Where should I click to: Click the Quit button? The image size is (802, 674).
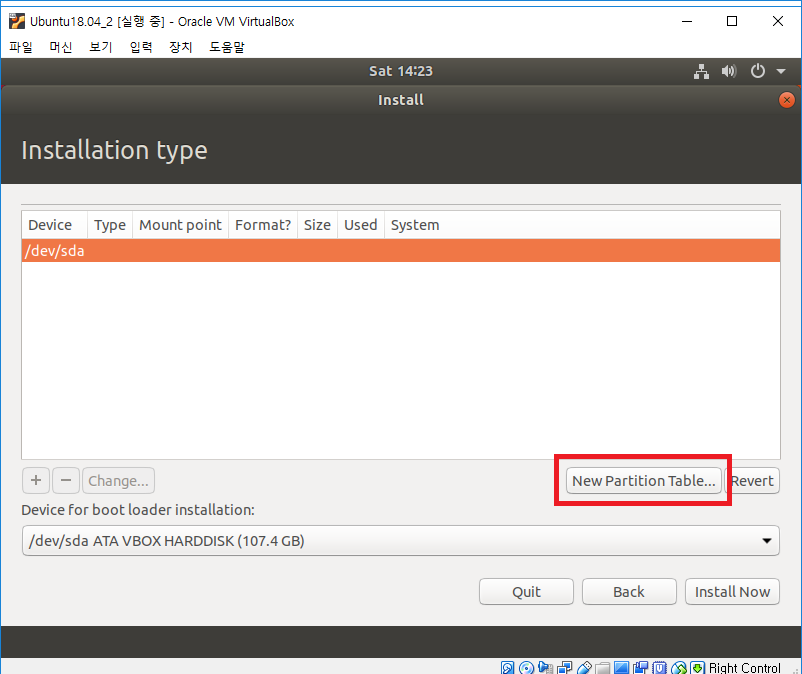(526, 592)
